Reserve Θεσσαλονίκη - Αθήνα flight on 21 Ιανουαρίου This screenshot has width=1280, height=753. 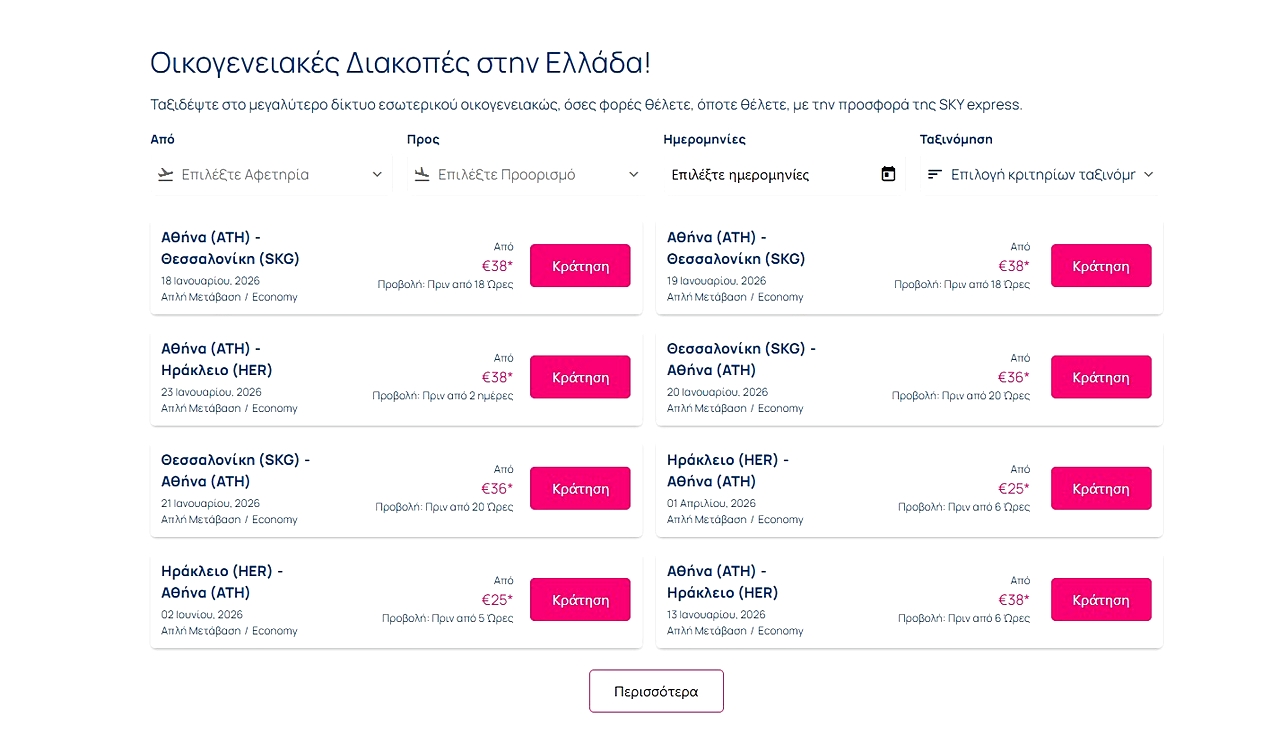pos(580,489)
